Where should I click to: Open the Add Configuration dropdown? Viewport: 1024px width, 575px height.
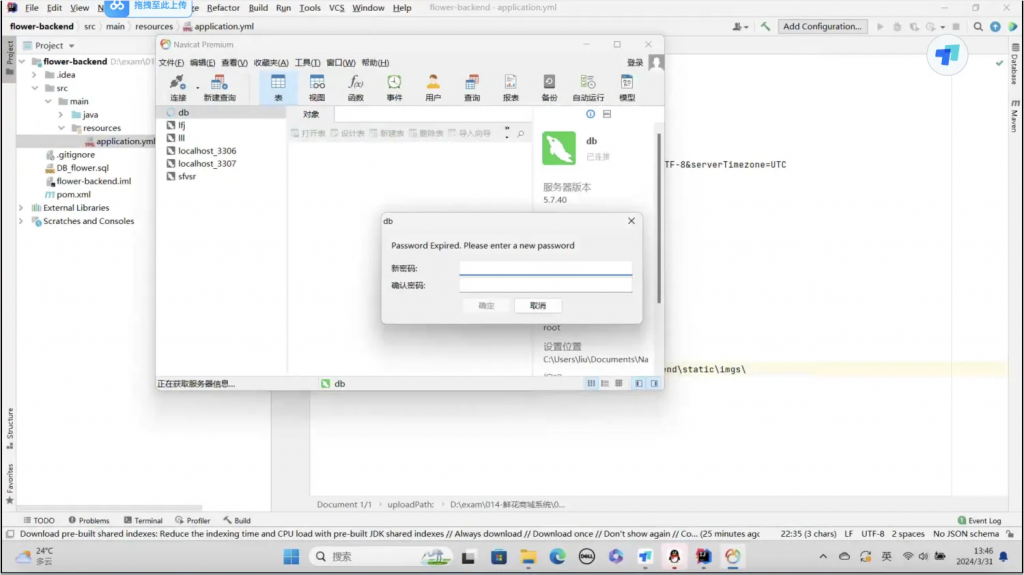[821, 27]
